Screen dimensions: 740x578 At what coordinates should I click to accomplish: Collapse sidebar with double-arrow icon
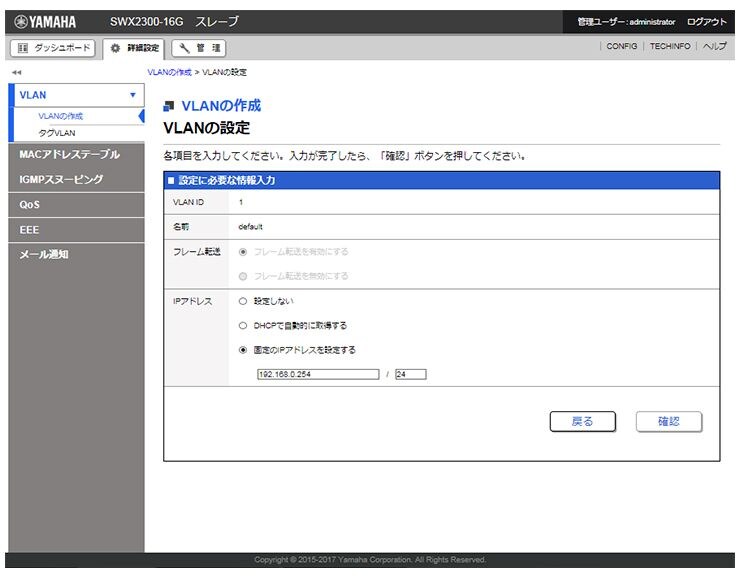pyautogui.click(x=16, y=73)
